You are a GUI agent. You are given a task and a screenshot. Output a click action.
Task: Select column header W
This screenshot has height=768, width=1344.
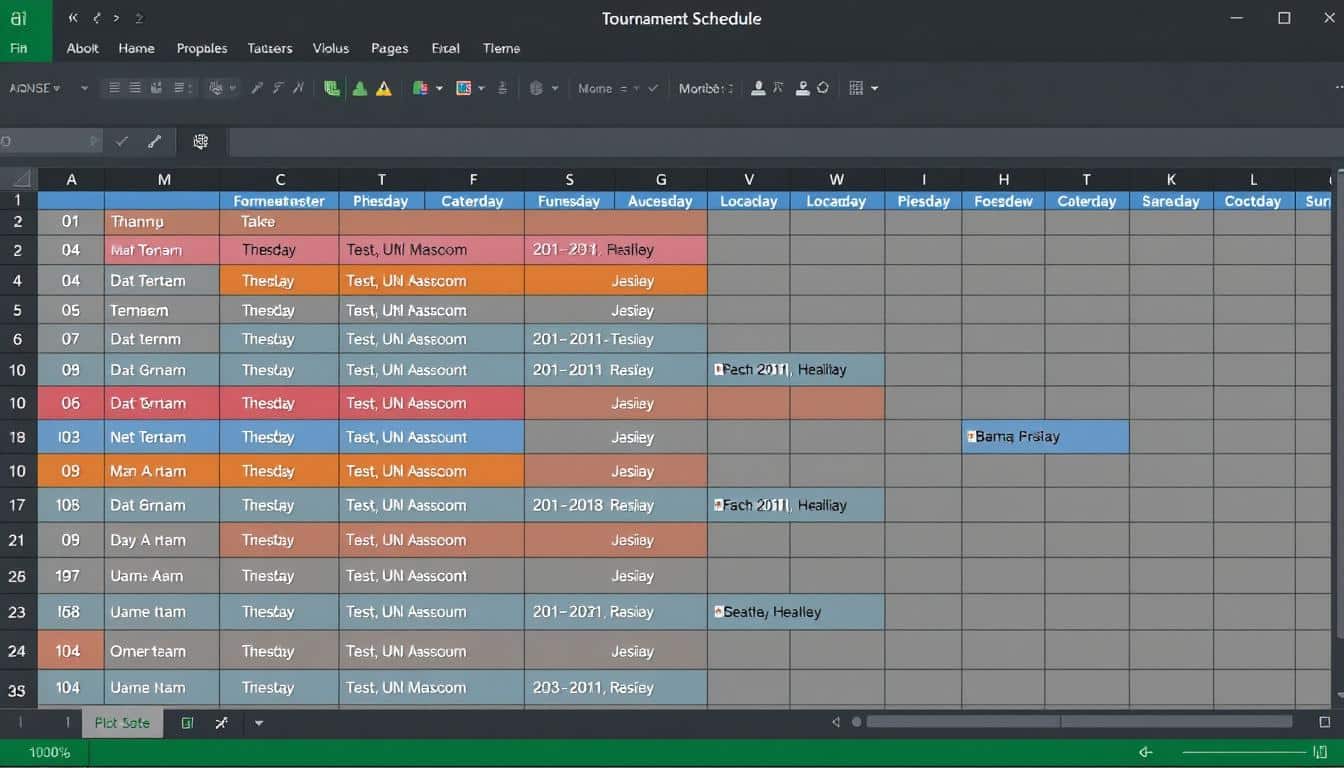coord(836,180)
